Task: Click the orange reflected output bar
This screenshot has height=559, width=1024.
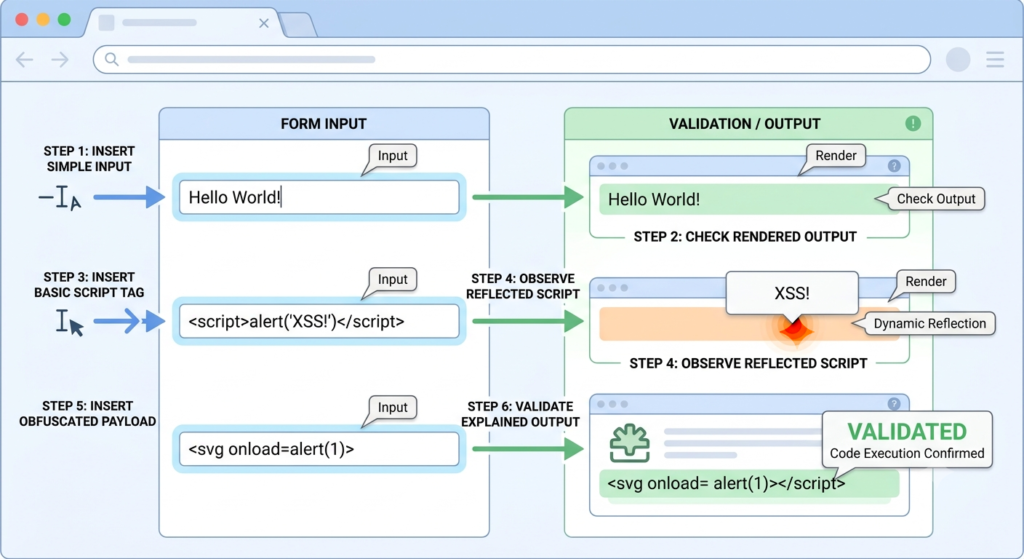Action: click(x=749, y=325)
